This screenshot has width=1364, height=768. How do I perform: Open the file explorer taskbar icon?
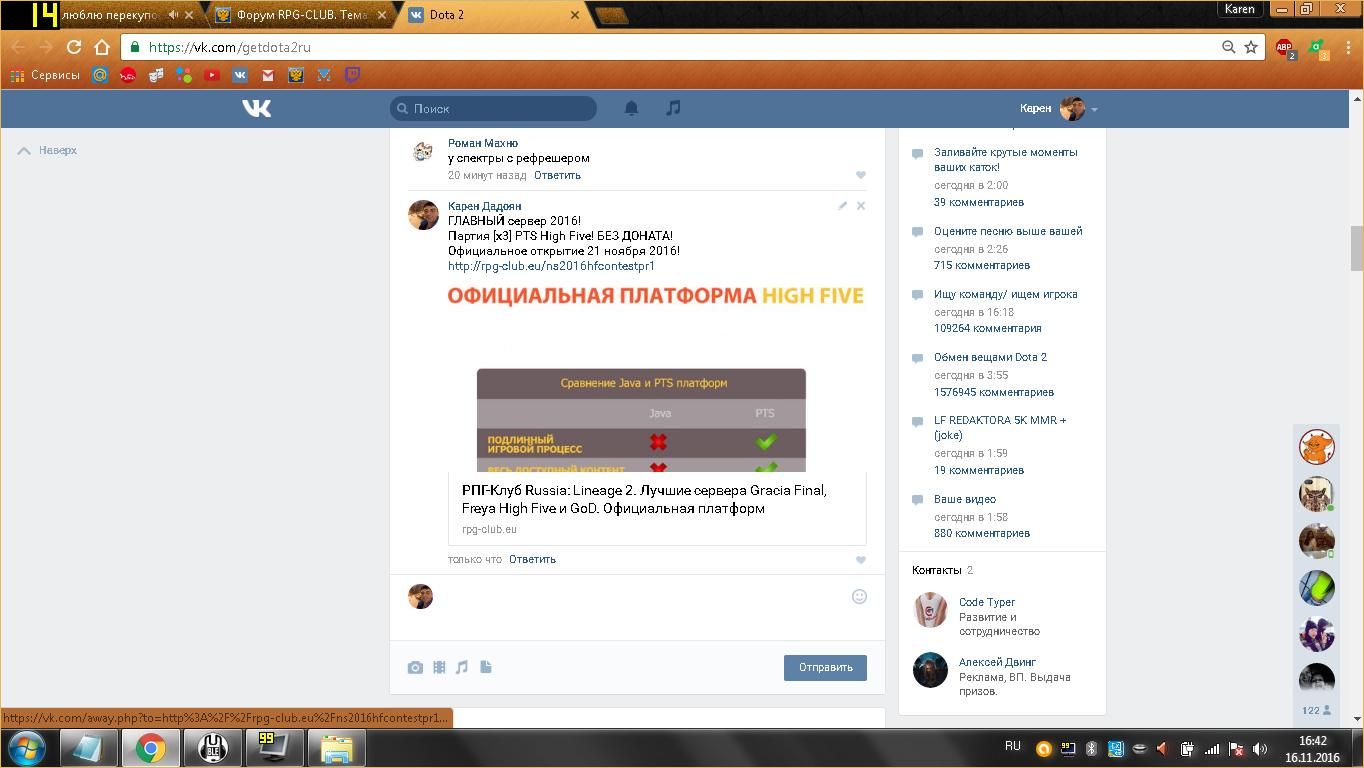[x=336, y=748]
